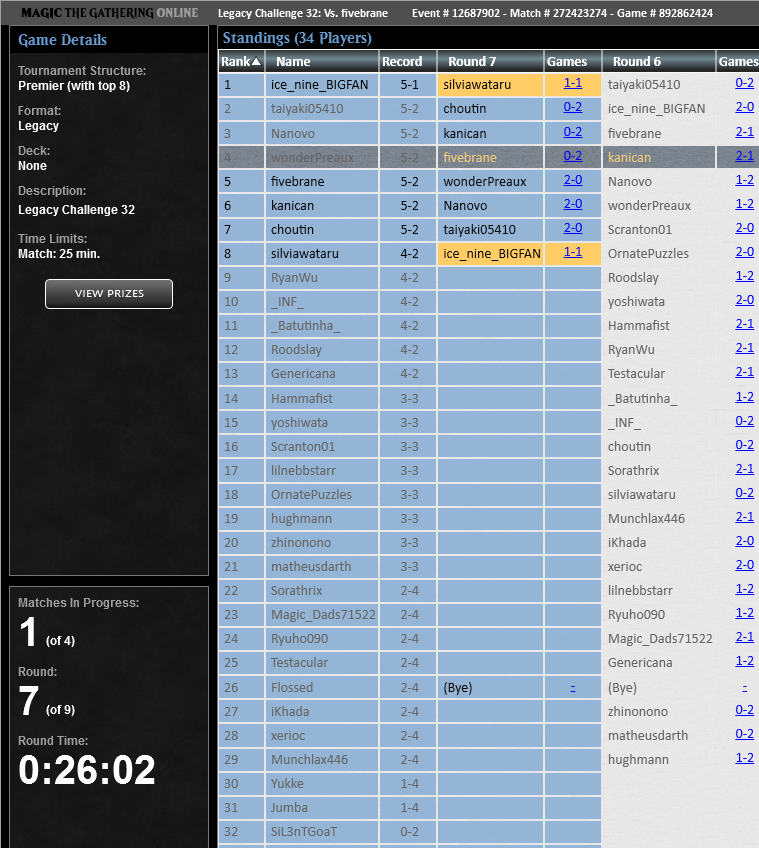Open Round 6 2-0 link for xerioc
The width and height of the screenshot is (759, 848).
click(x=744, y=565)
